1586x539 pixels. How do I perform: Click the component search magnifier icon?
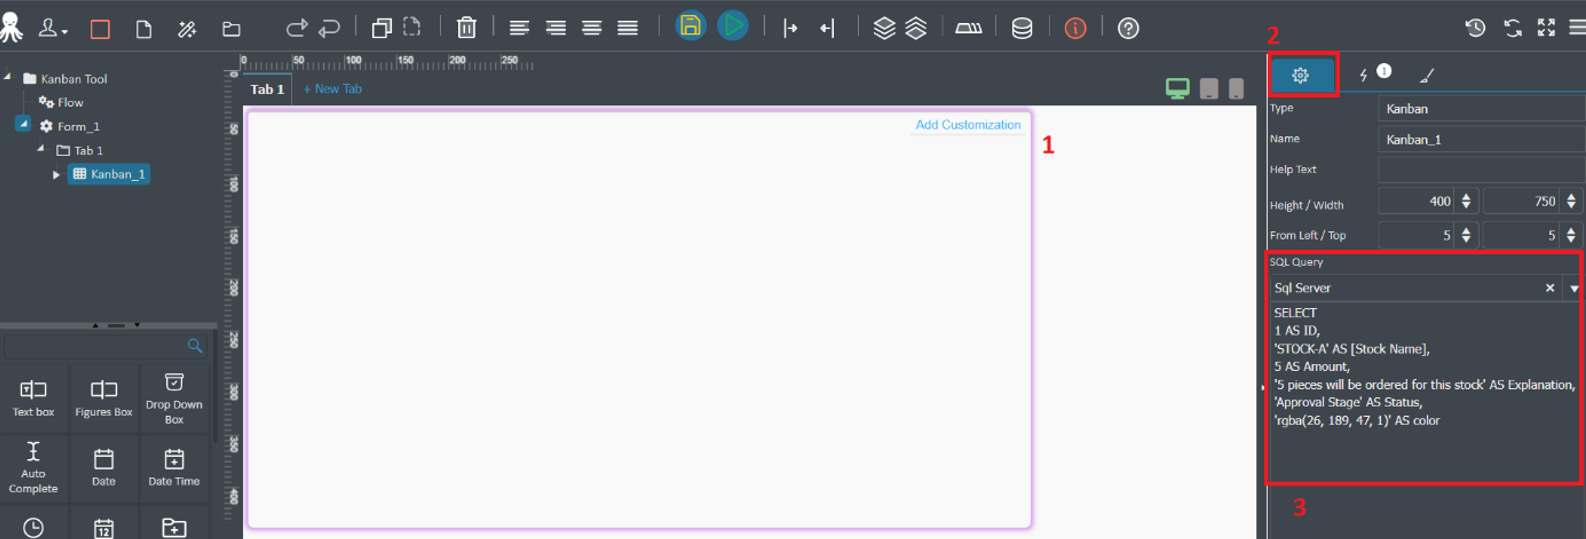pos(195,346)
